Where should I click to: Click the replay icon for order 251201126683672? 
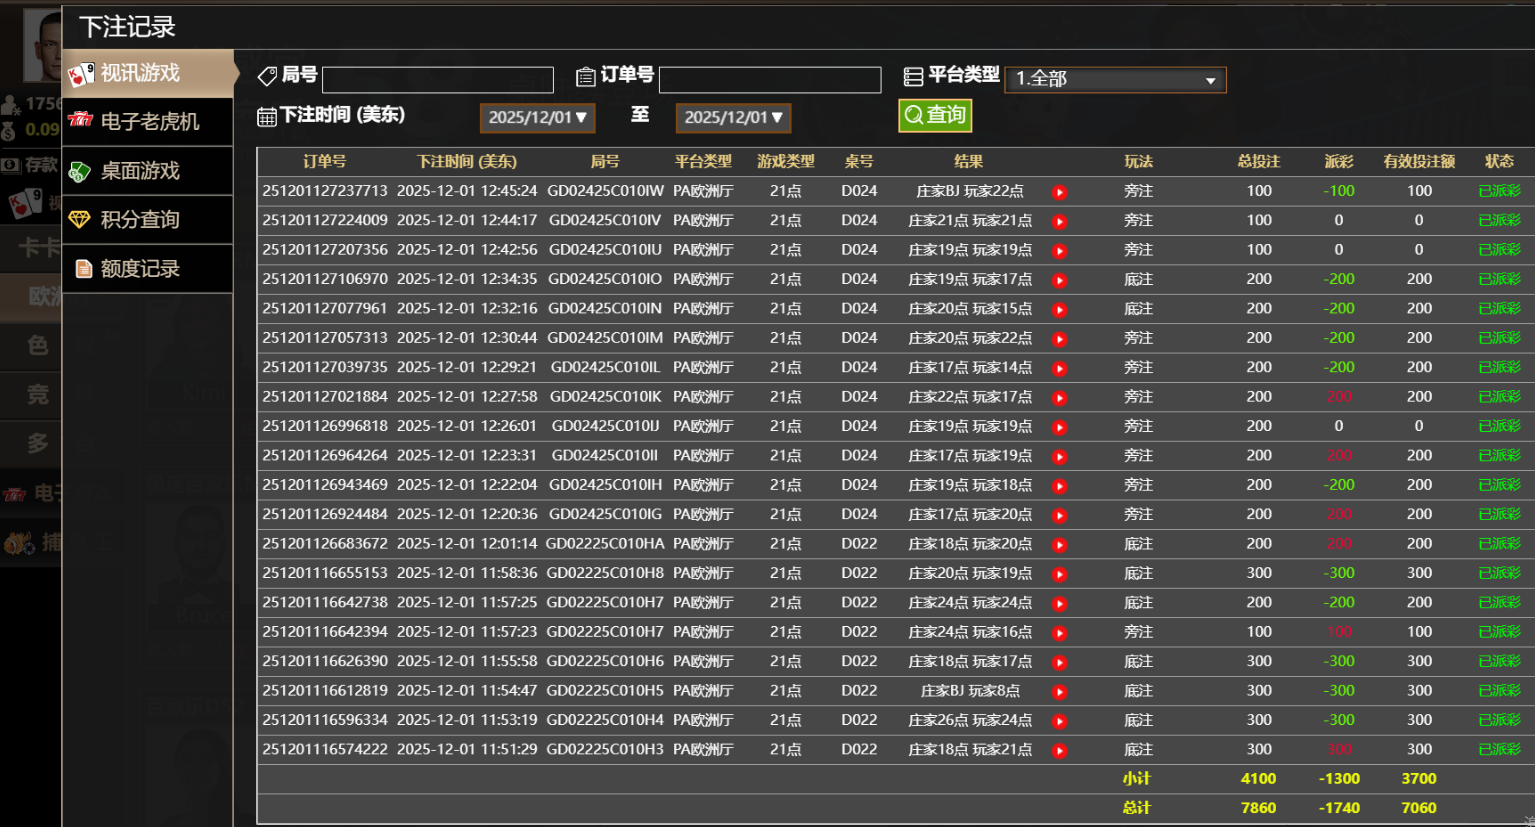pyautogui.click(x=1059, y=545)
